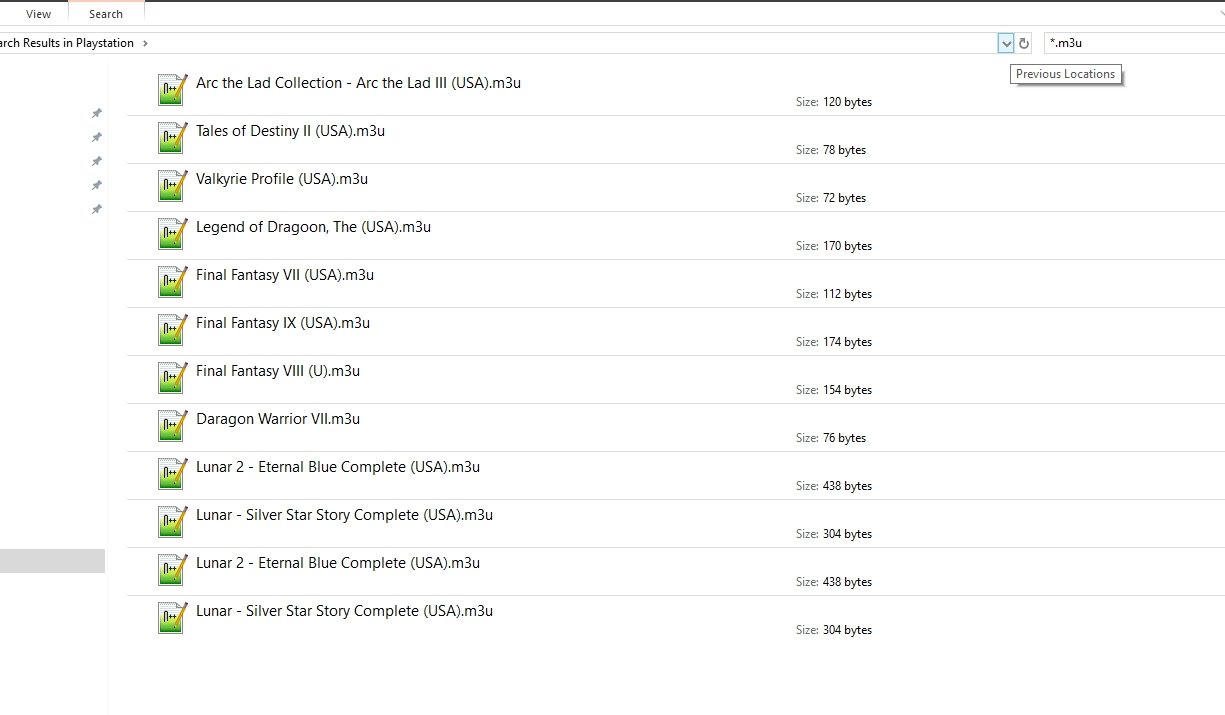Screen dimensions: 1225x715
Task: Select Arc the Lad Collection - Arc the Lad III (USA).m3u
Action: pos(358,83)
